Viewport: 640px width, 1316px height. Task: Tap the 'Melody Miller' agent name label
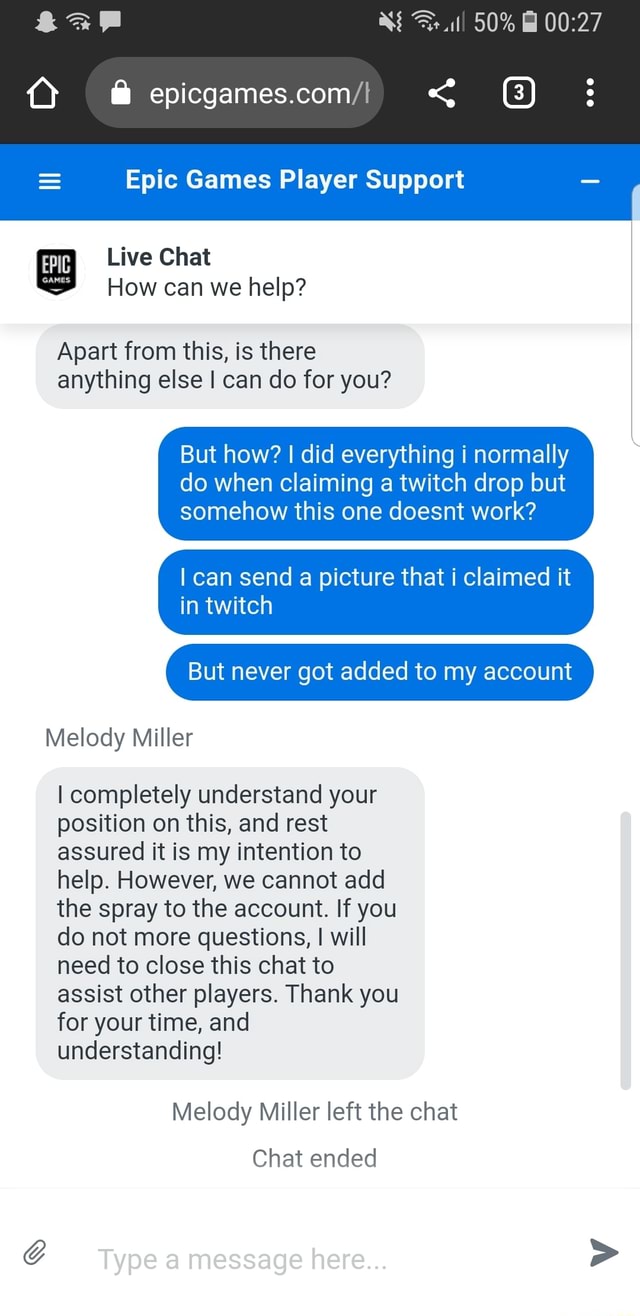click(x=118, y=738)
